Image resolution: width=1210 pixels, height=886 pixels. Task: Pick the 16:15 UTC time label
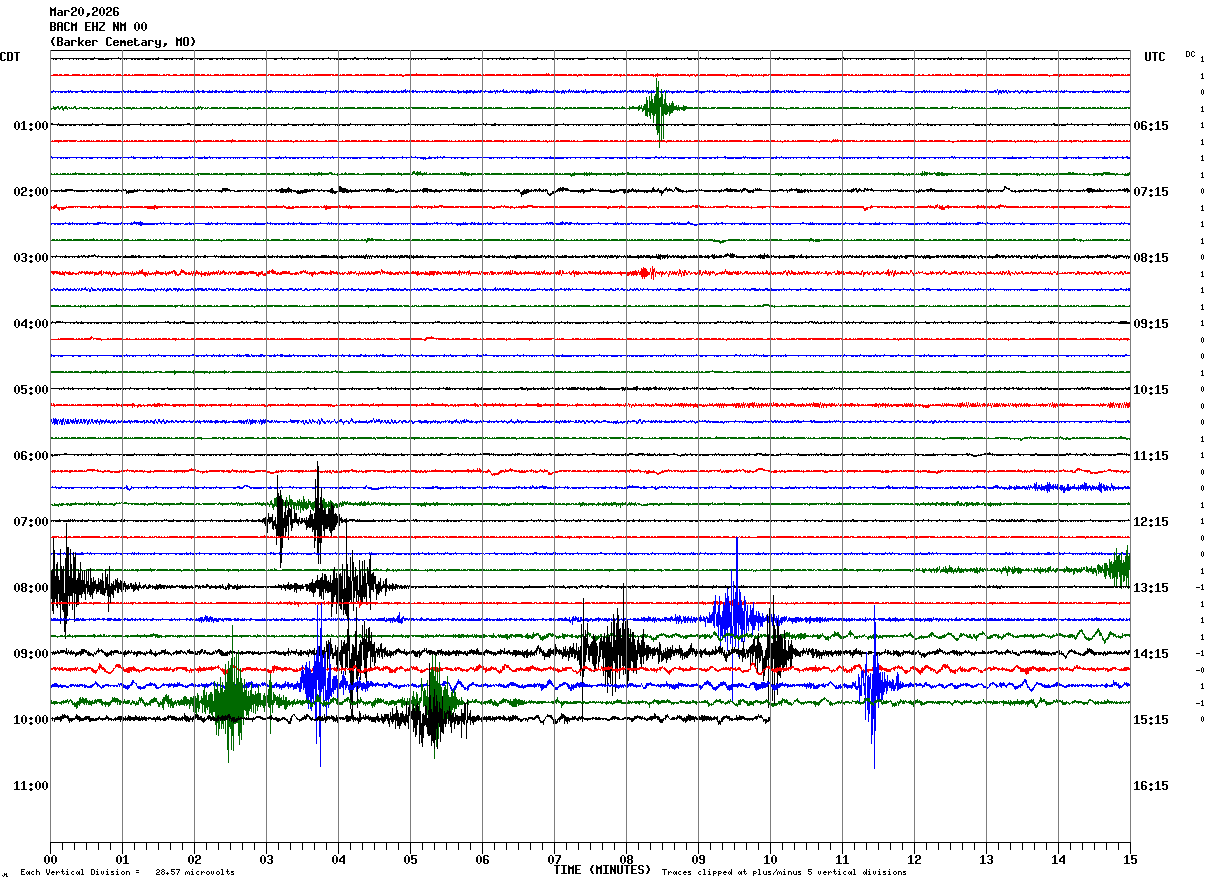coord(1151,786)
